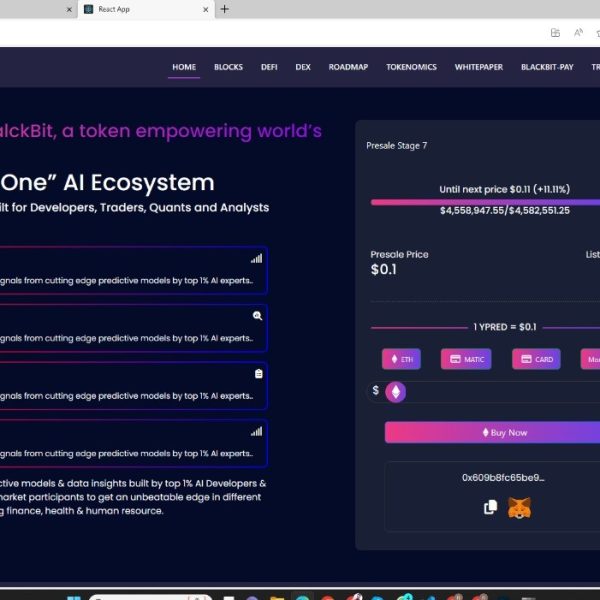Image resolution: width=600 pixels, height=600 pixels.
Task: Select the React App browser tab
Action: pyautogui.click(x=146, y=10)
